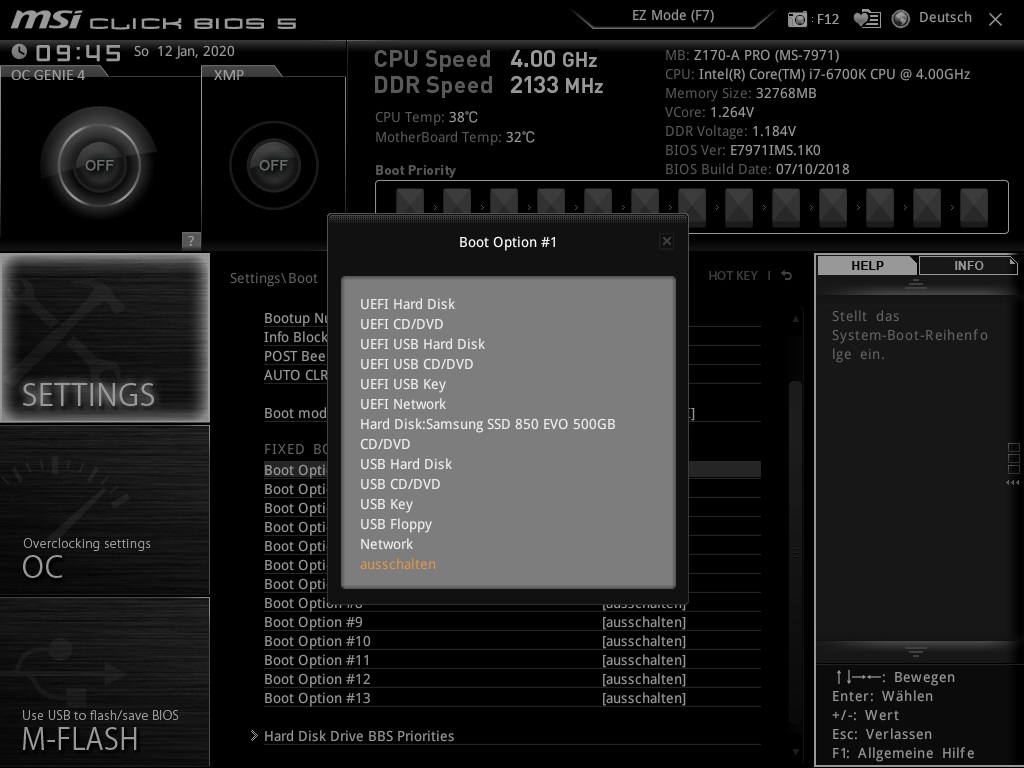Select UEFI CD/DVD option
Image resolution: width=1024 pixels, height=768 pixels.
402,325
